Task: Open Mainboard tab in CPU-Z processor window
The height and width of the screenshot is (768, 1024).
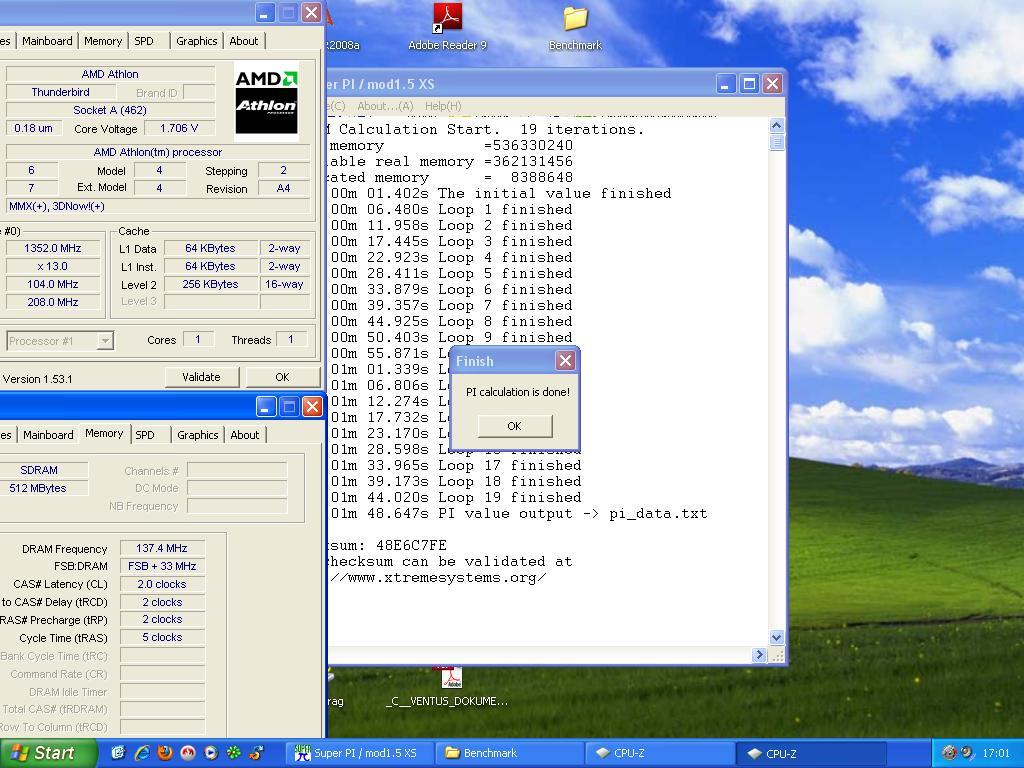Action: point(47,40)
